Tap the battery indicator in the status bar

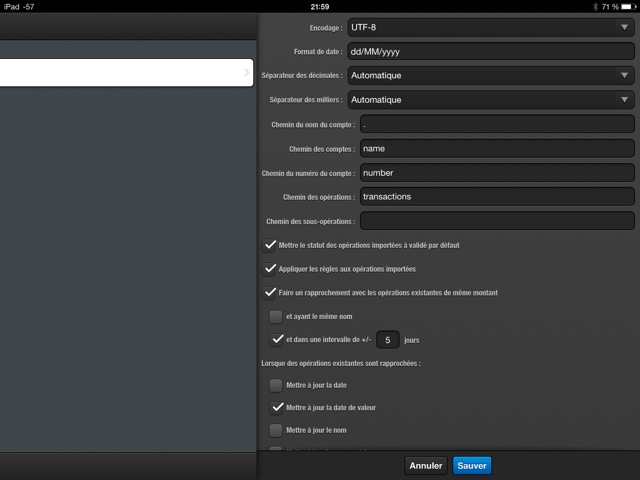point(626,6)
